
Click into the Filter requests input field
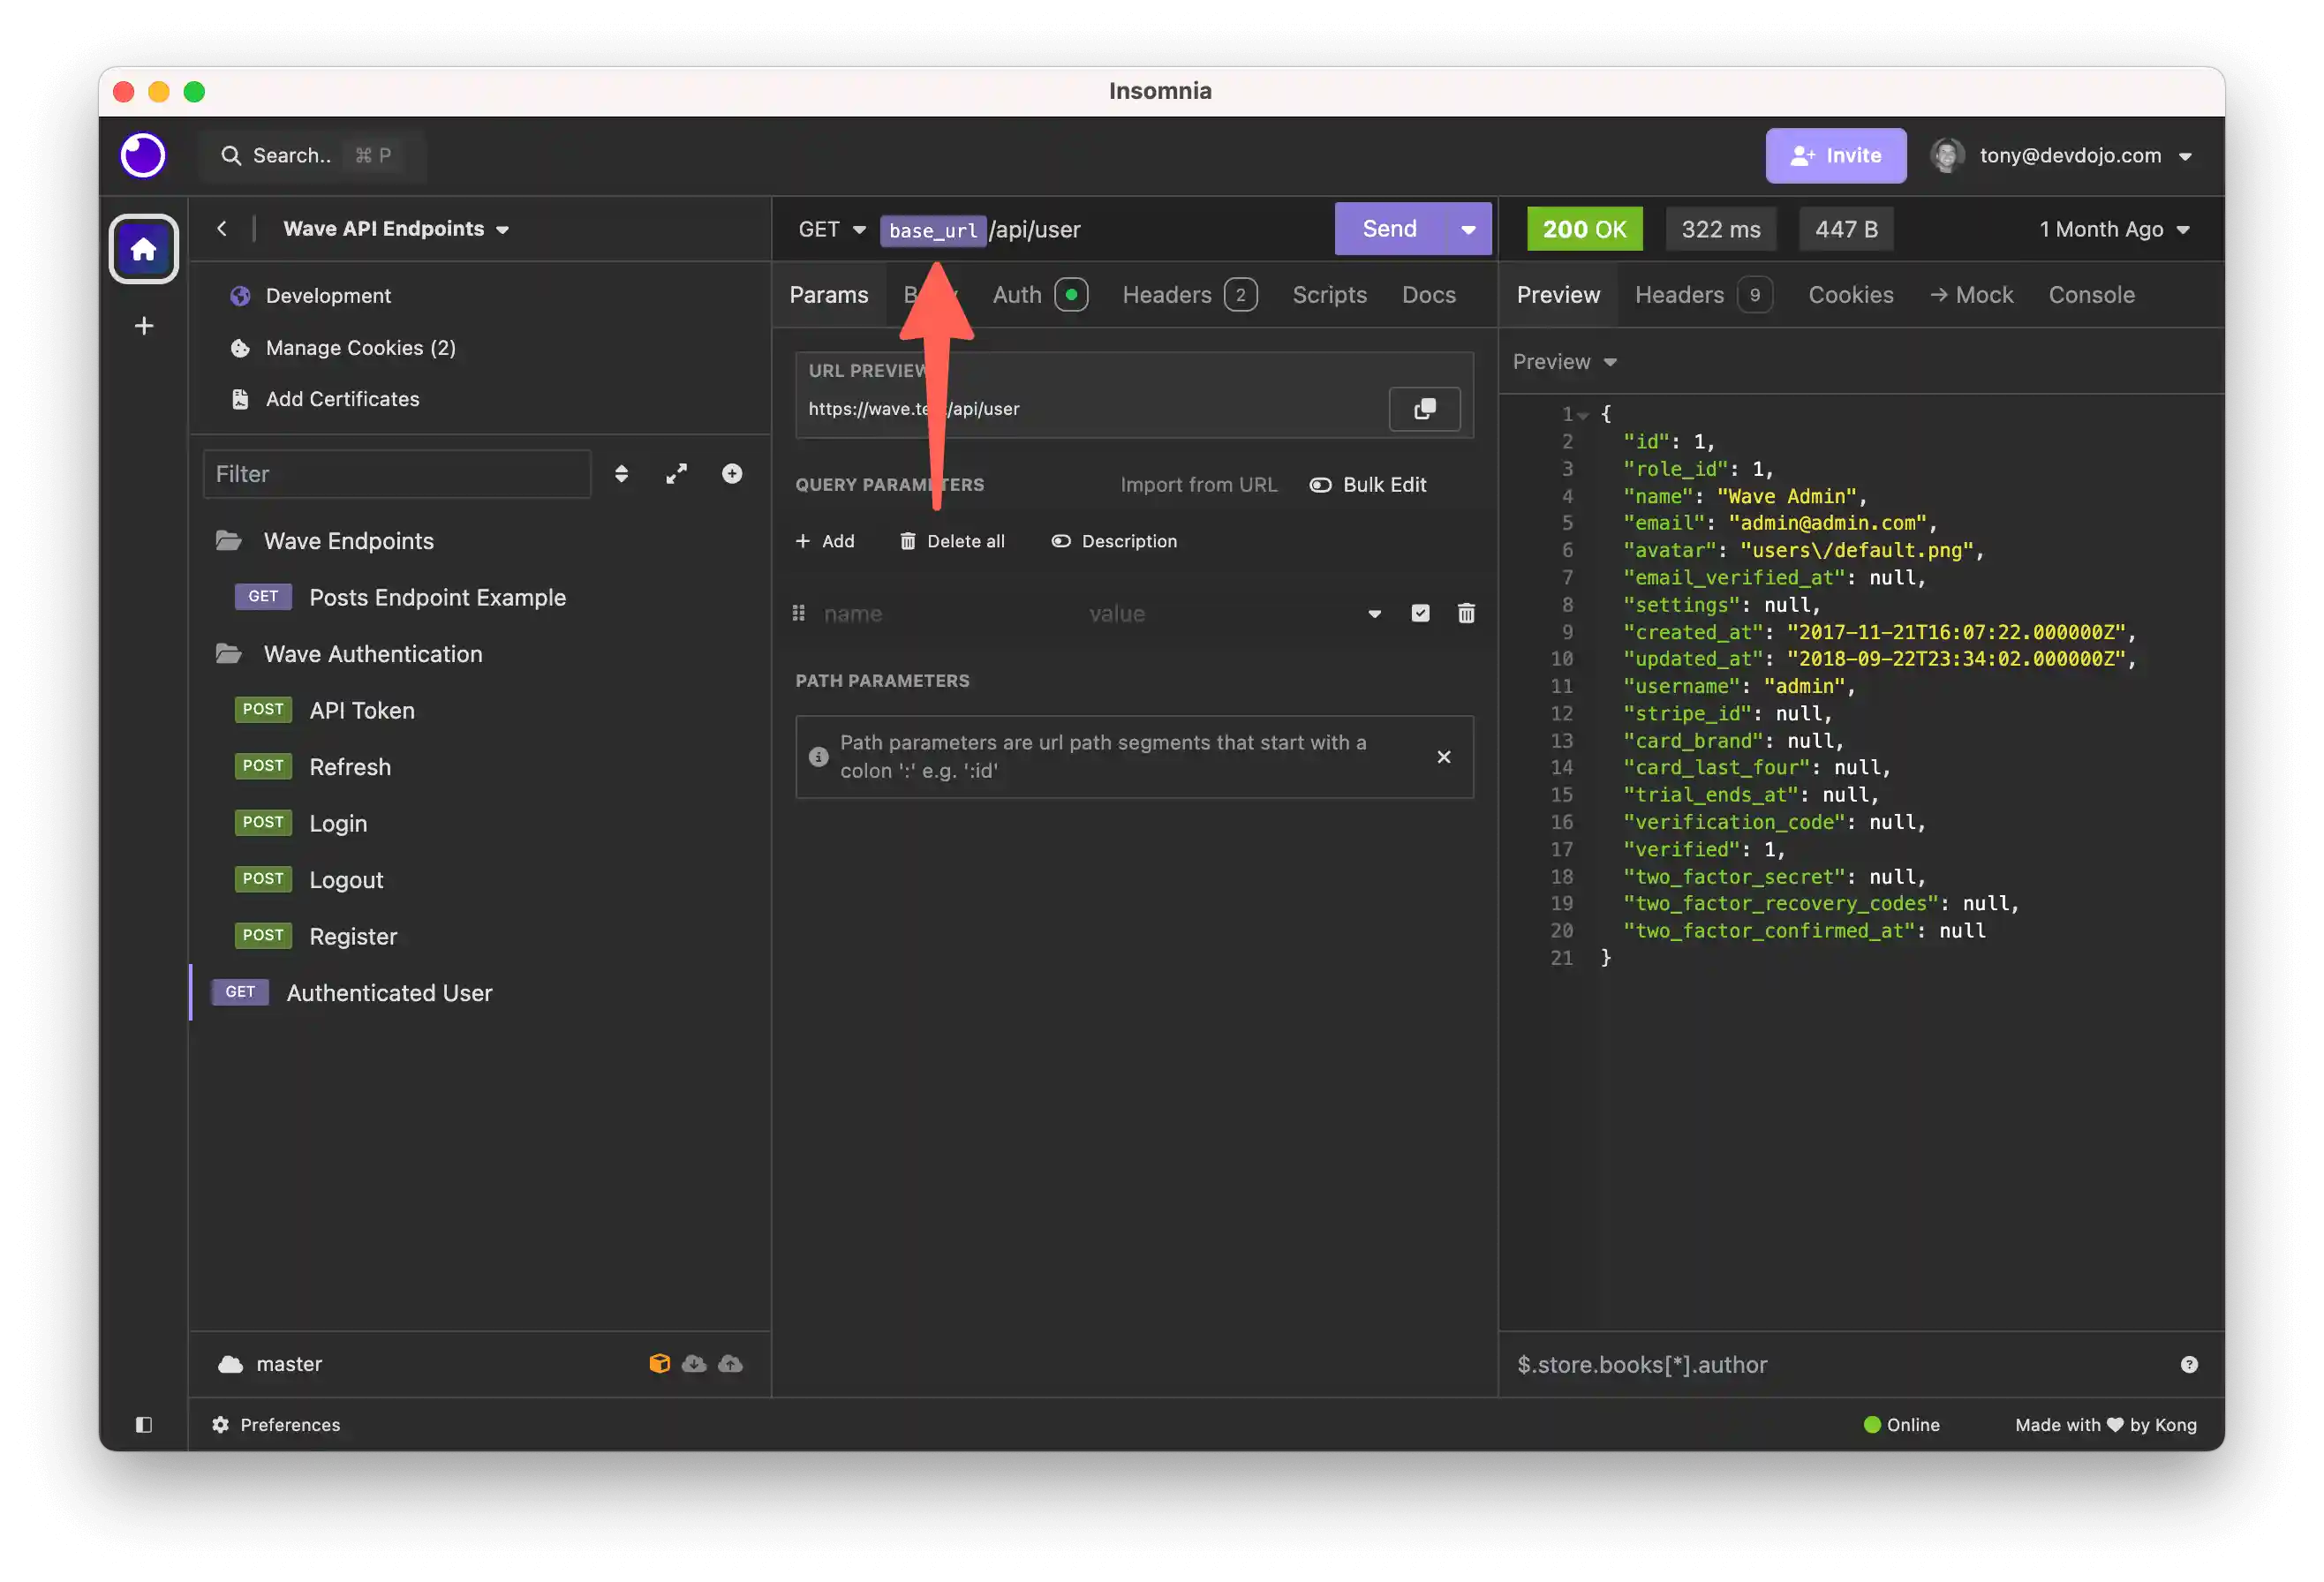397,474
